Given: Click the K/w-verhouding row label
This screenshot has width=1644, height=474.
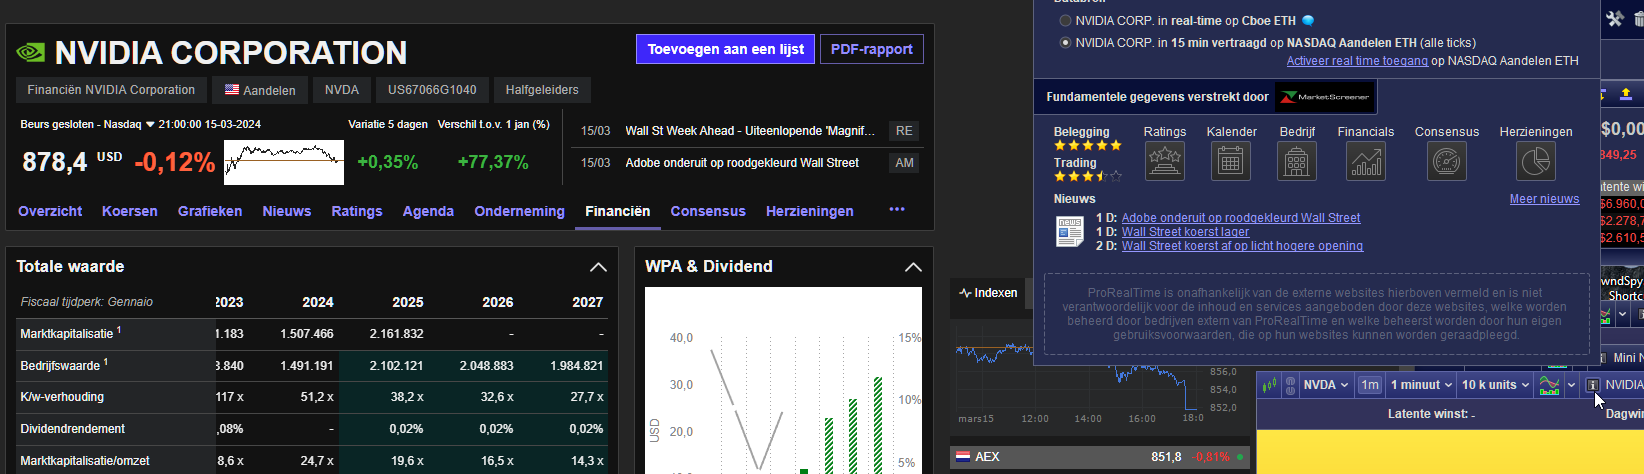Looking at the screenshot, I should [62, 397].
